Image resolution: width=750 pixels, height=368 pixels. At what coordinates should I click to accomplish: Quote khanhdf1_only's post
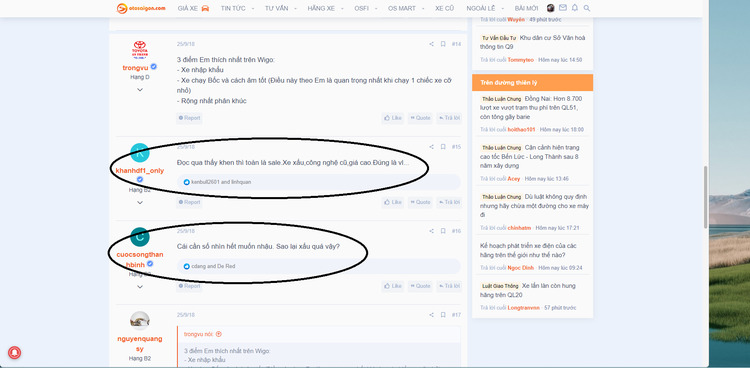pos(420,202)
